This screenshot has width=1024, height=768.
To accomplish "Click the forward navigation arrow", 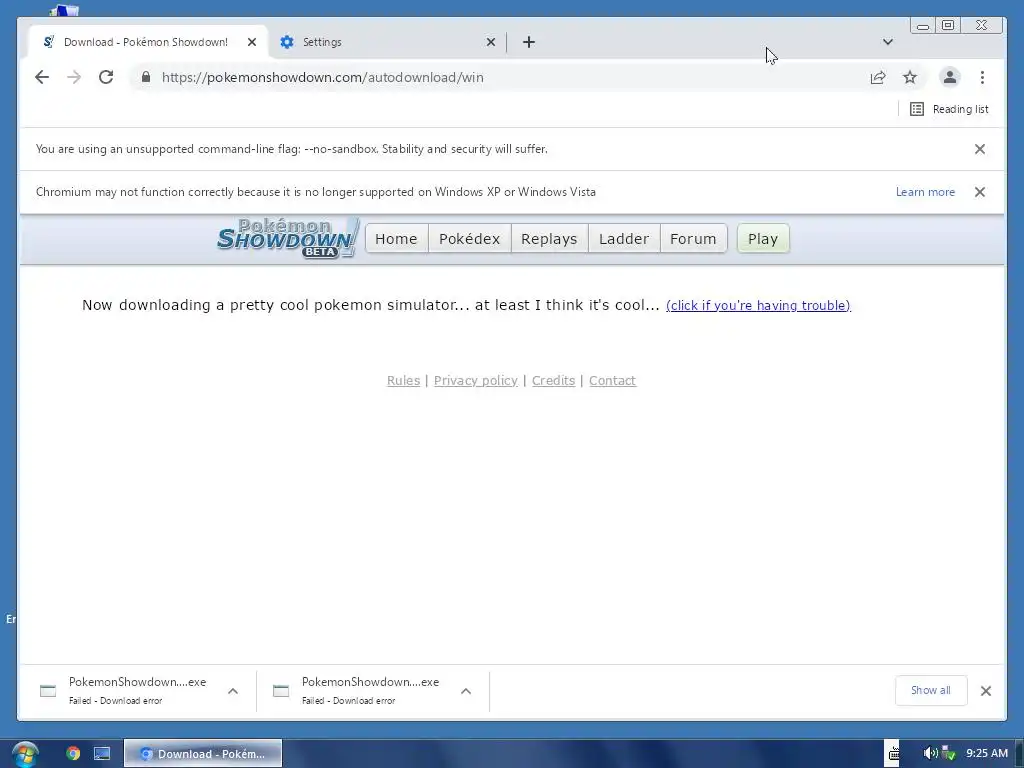I will point(74,77).
